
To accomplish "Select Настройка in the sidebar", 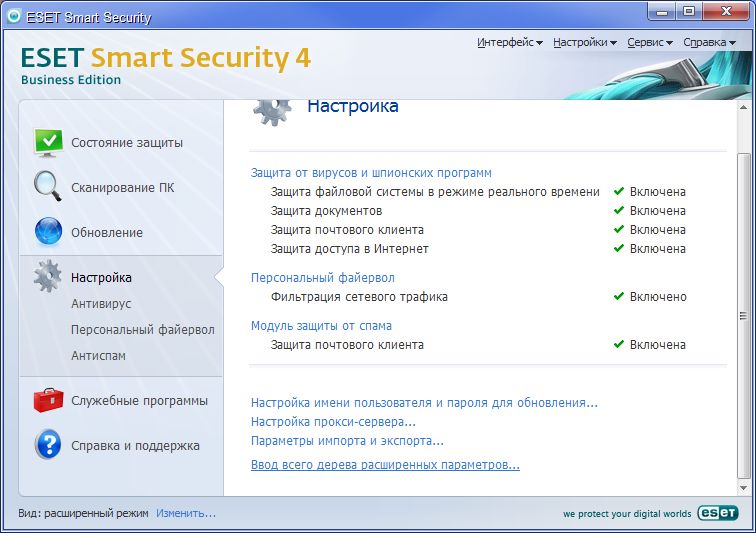I will (101, 278).
